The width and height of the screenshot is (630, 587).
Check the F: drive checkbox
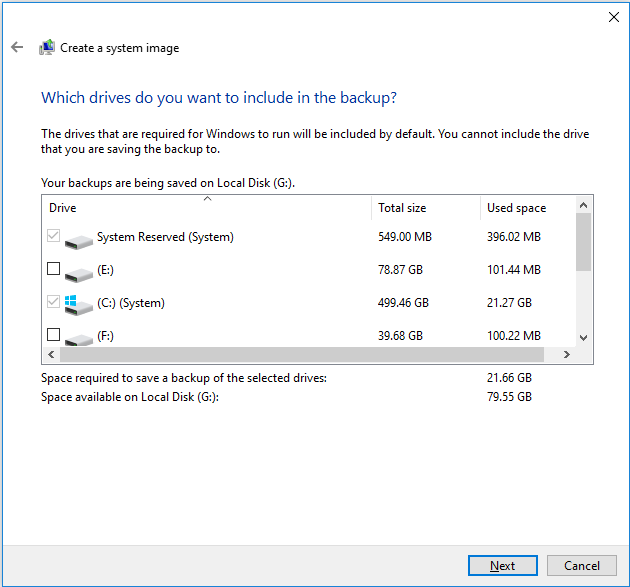tap(53, 334)
